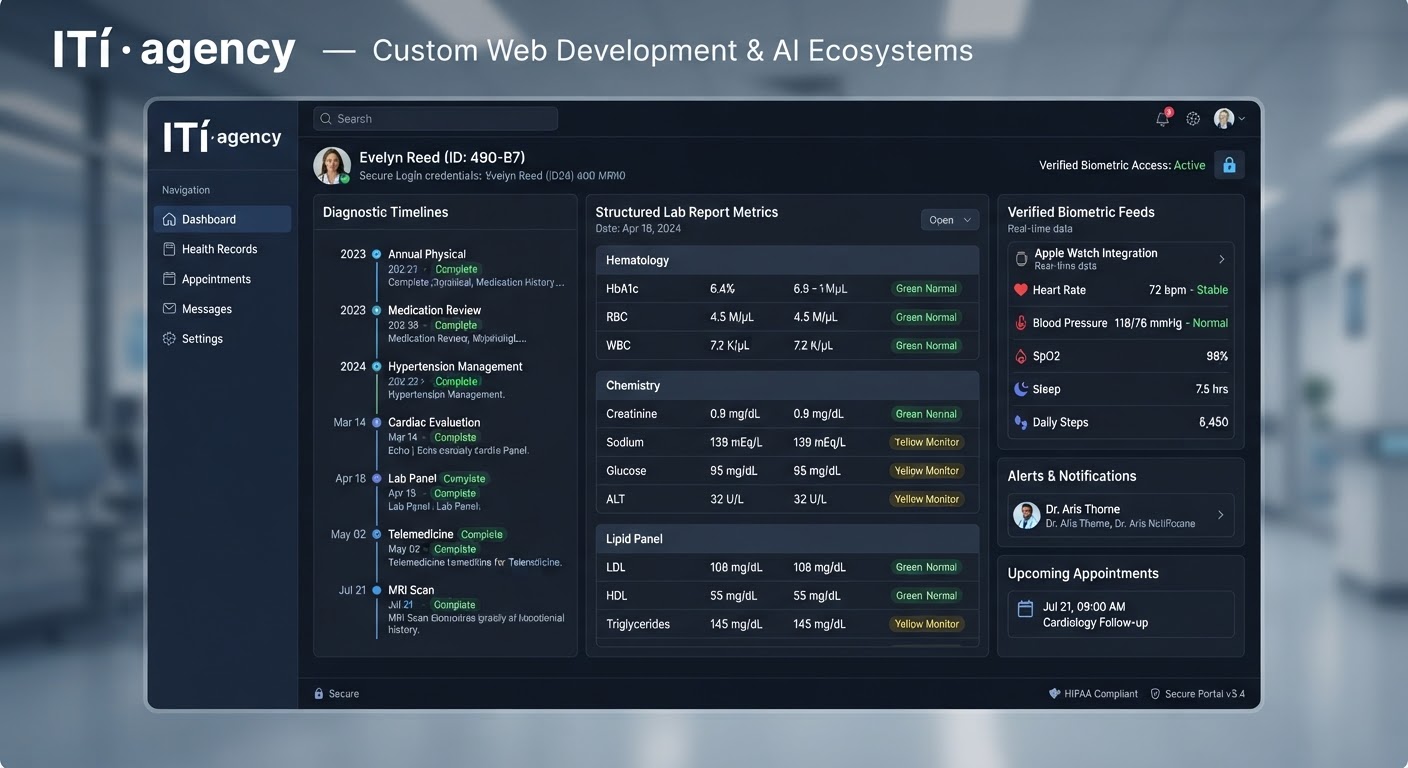Click the Green Normal badge for HbA1c
The width and height of the screenshot is (1408, 768).
(926, 289)
